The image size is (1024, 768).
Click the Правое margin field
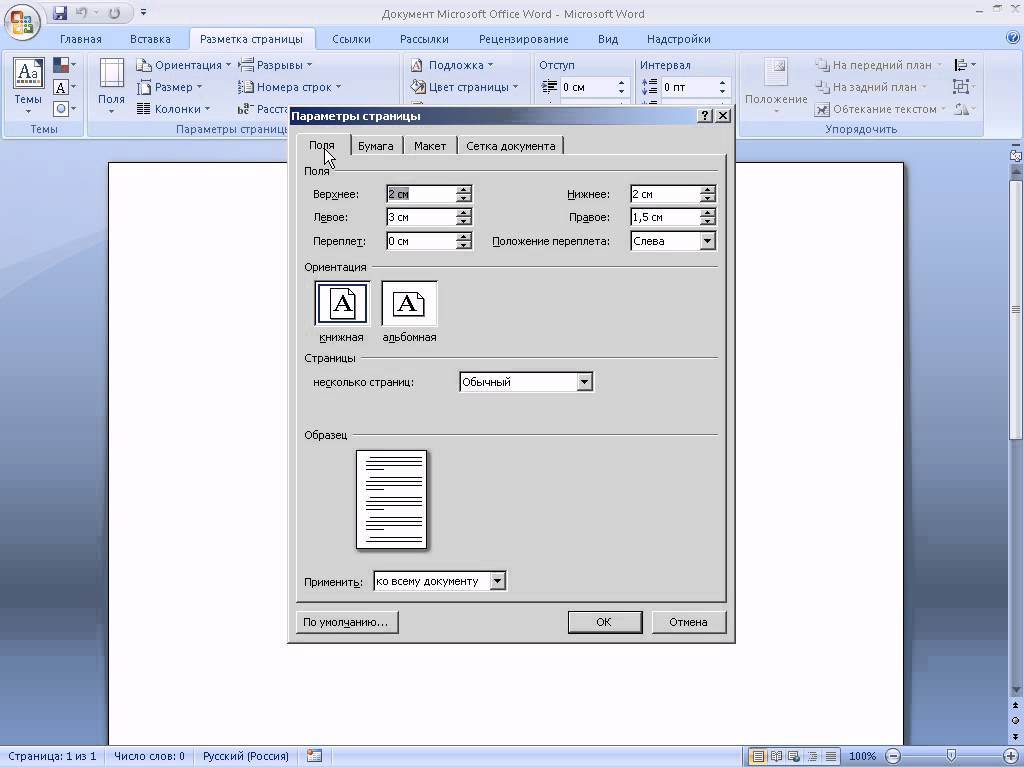coord(665,217)
